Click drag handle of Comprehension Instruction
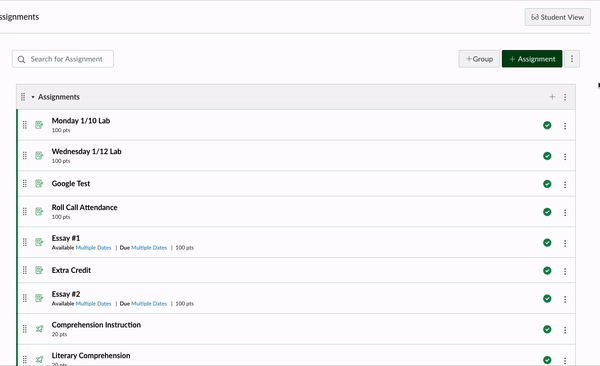 [25, 328]
